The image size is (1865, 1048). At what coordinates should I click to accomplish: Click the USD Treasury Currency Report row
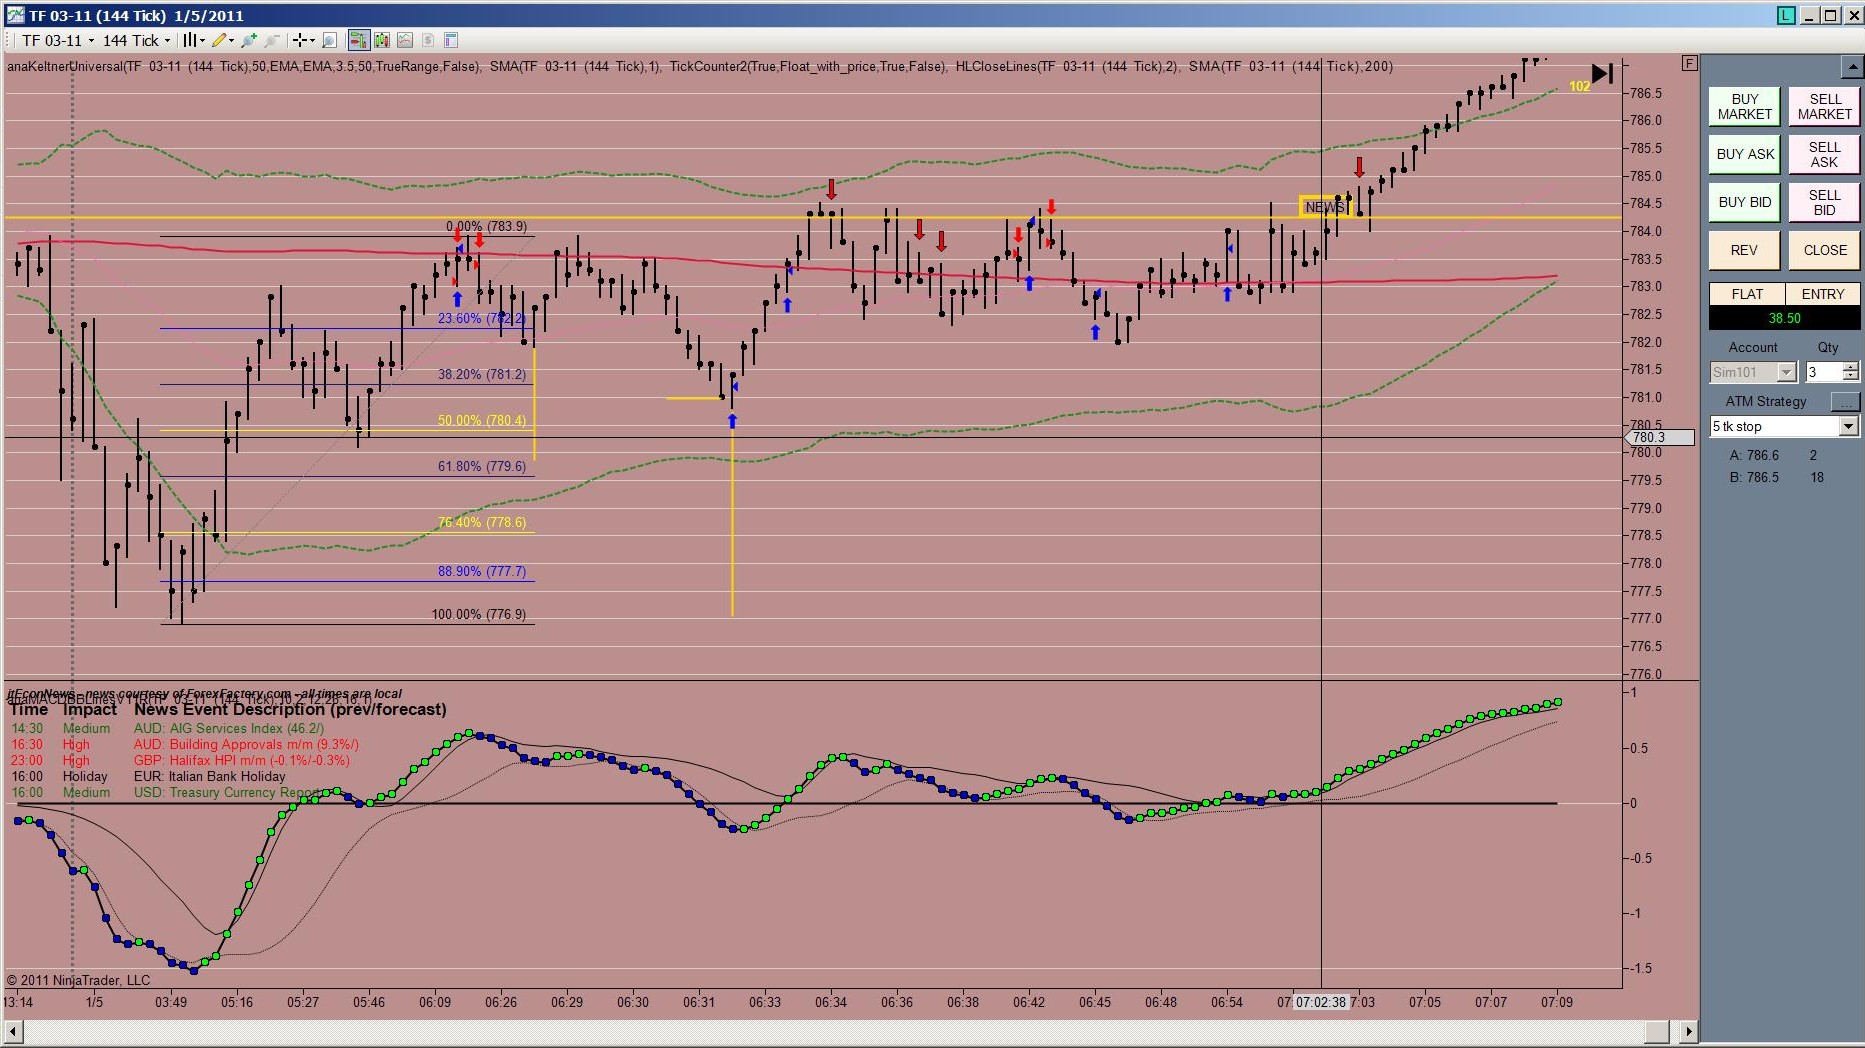pos(167,792)
